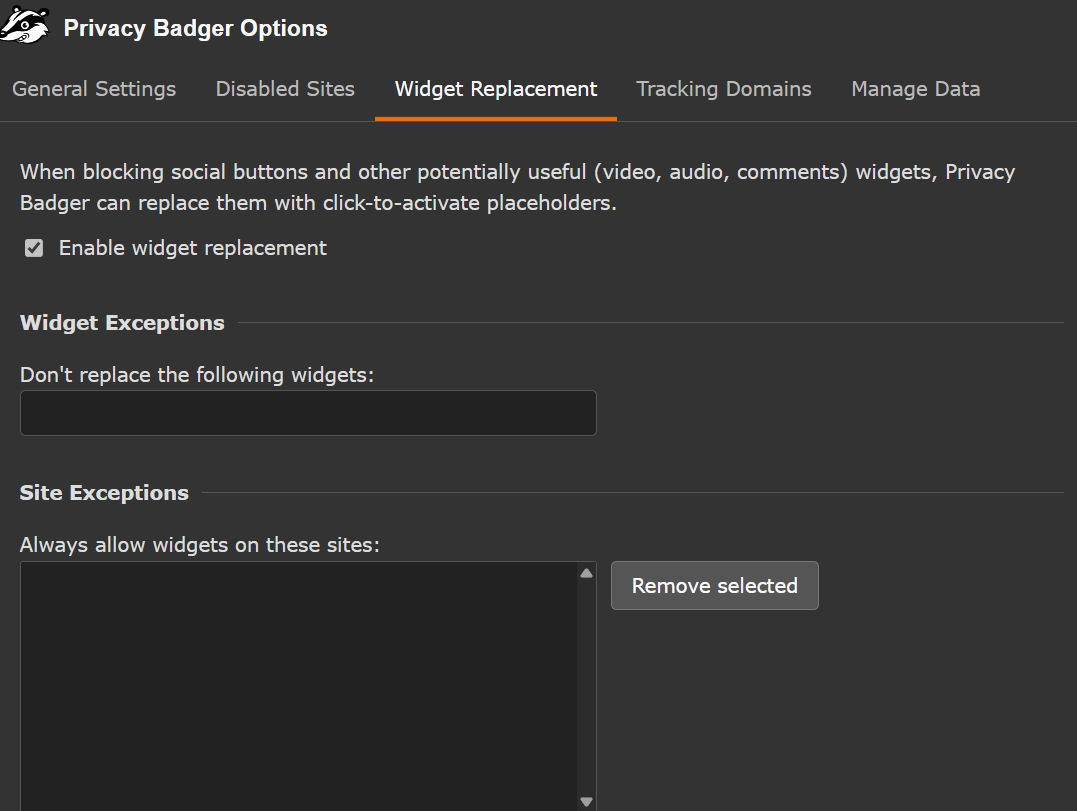Click the "Always allow widgets on these sites:" label
This screenshot has width=1077, height=811.
(x=200, y=545)
